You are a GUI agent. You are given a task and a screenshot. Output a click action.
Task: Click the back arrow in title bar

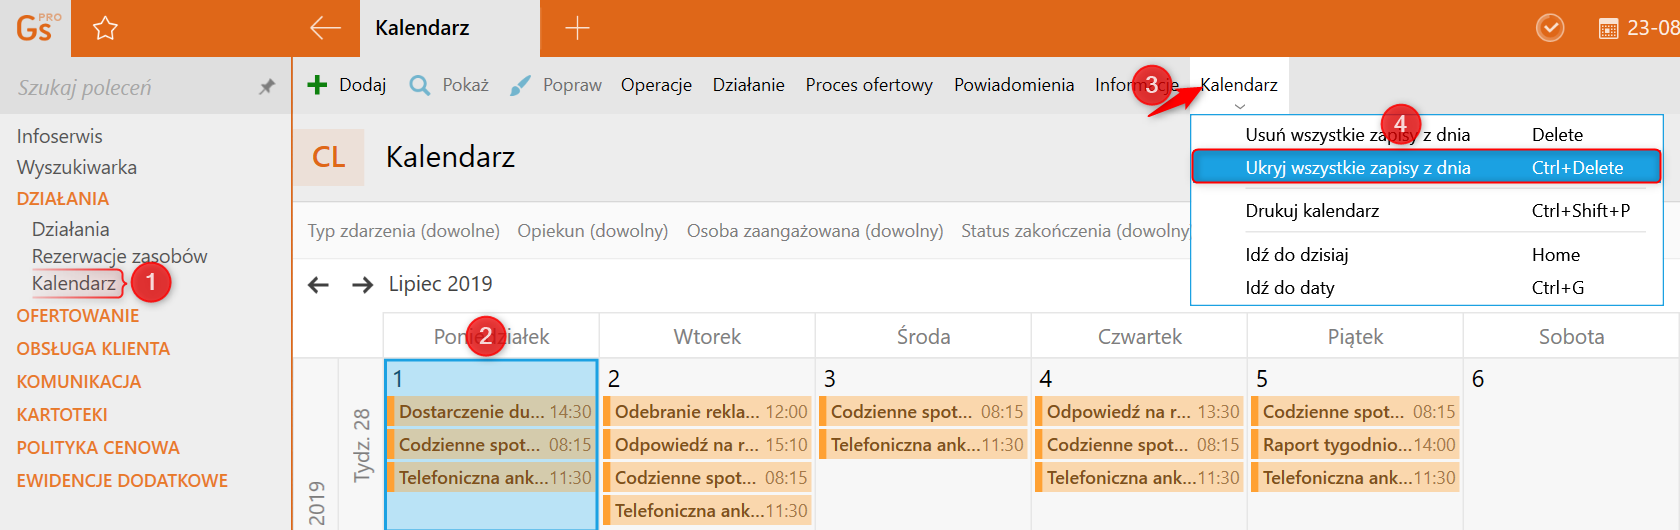(x=325, y=28)
